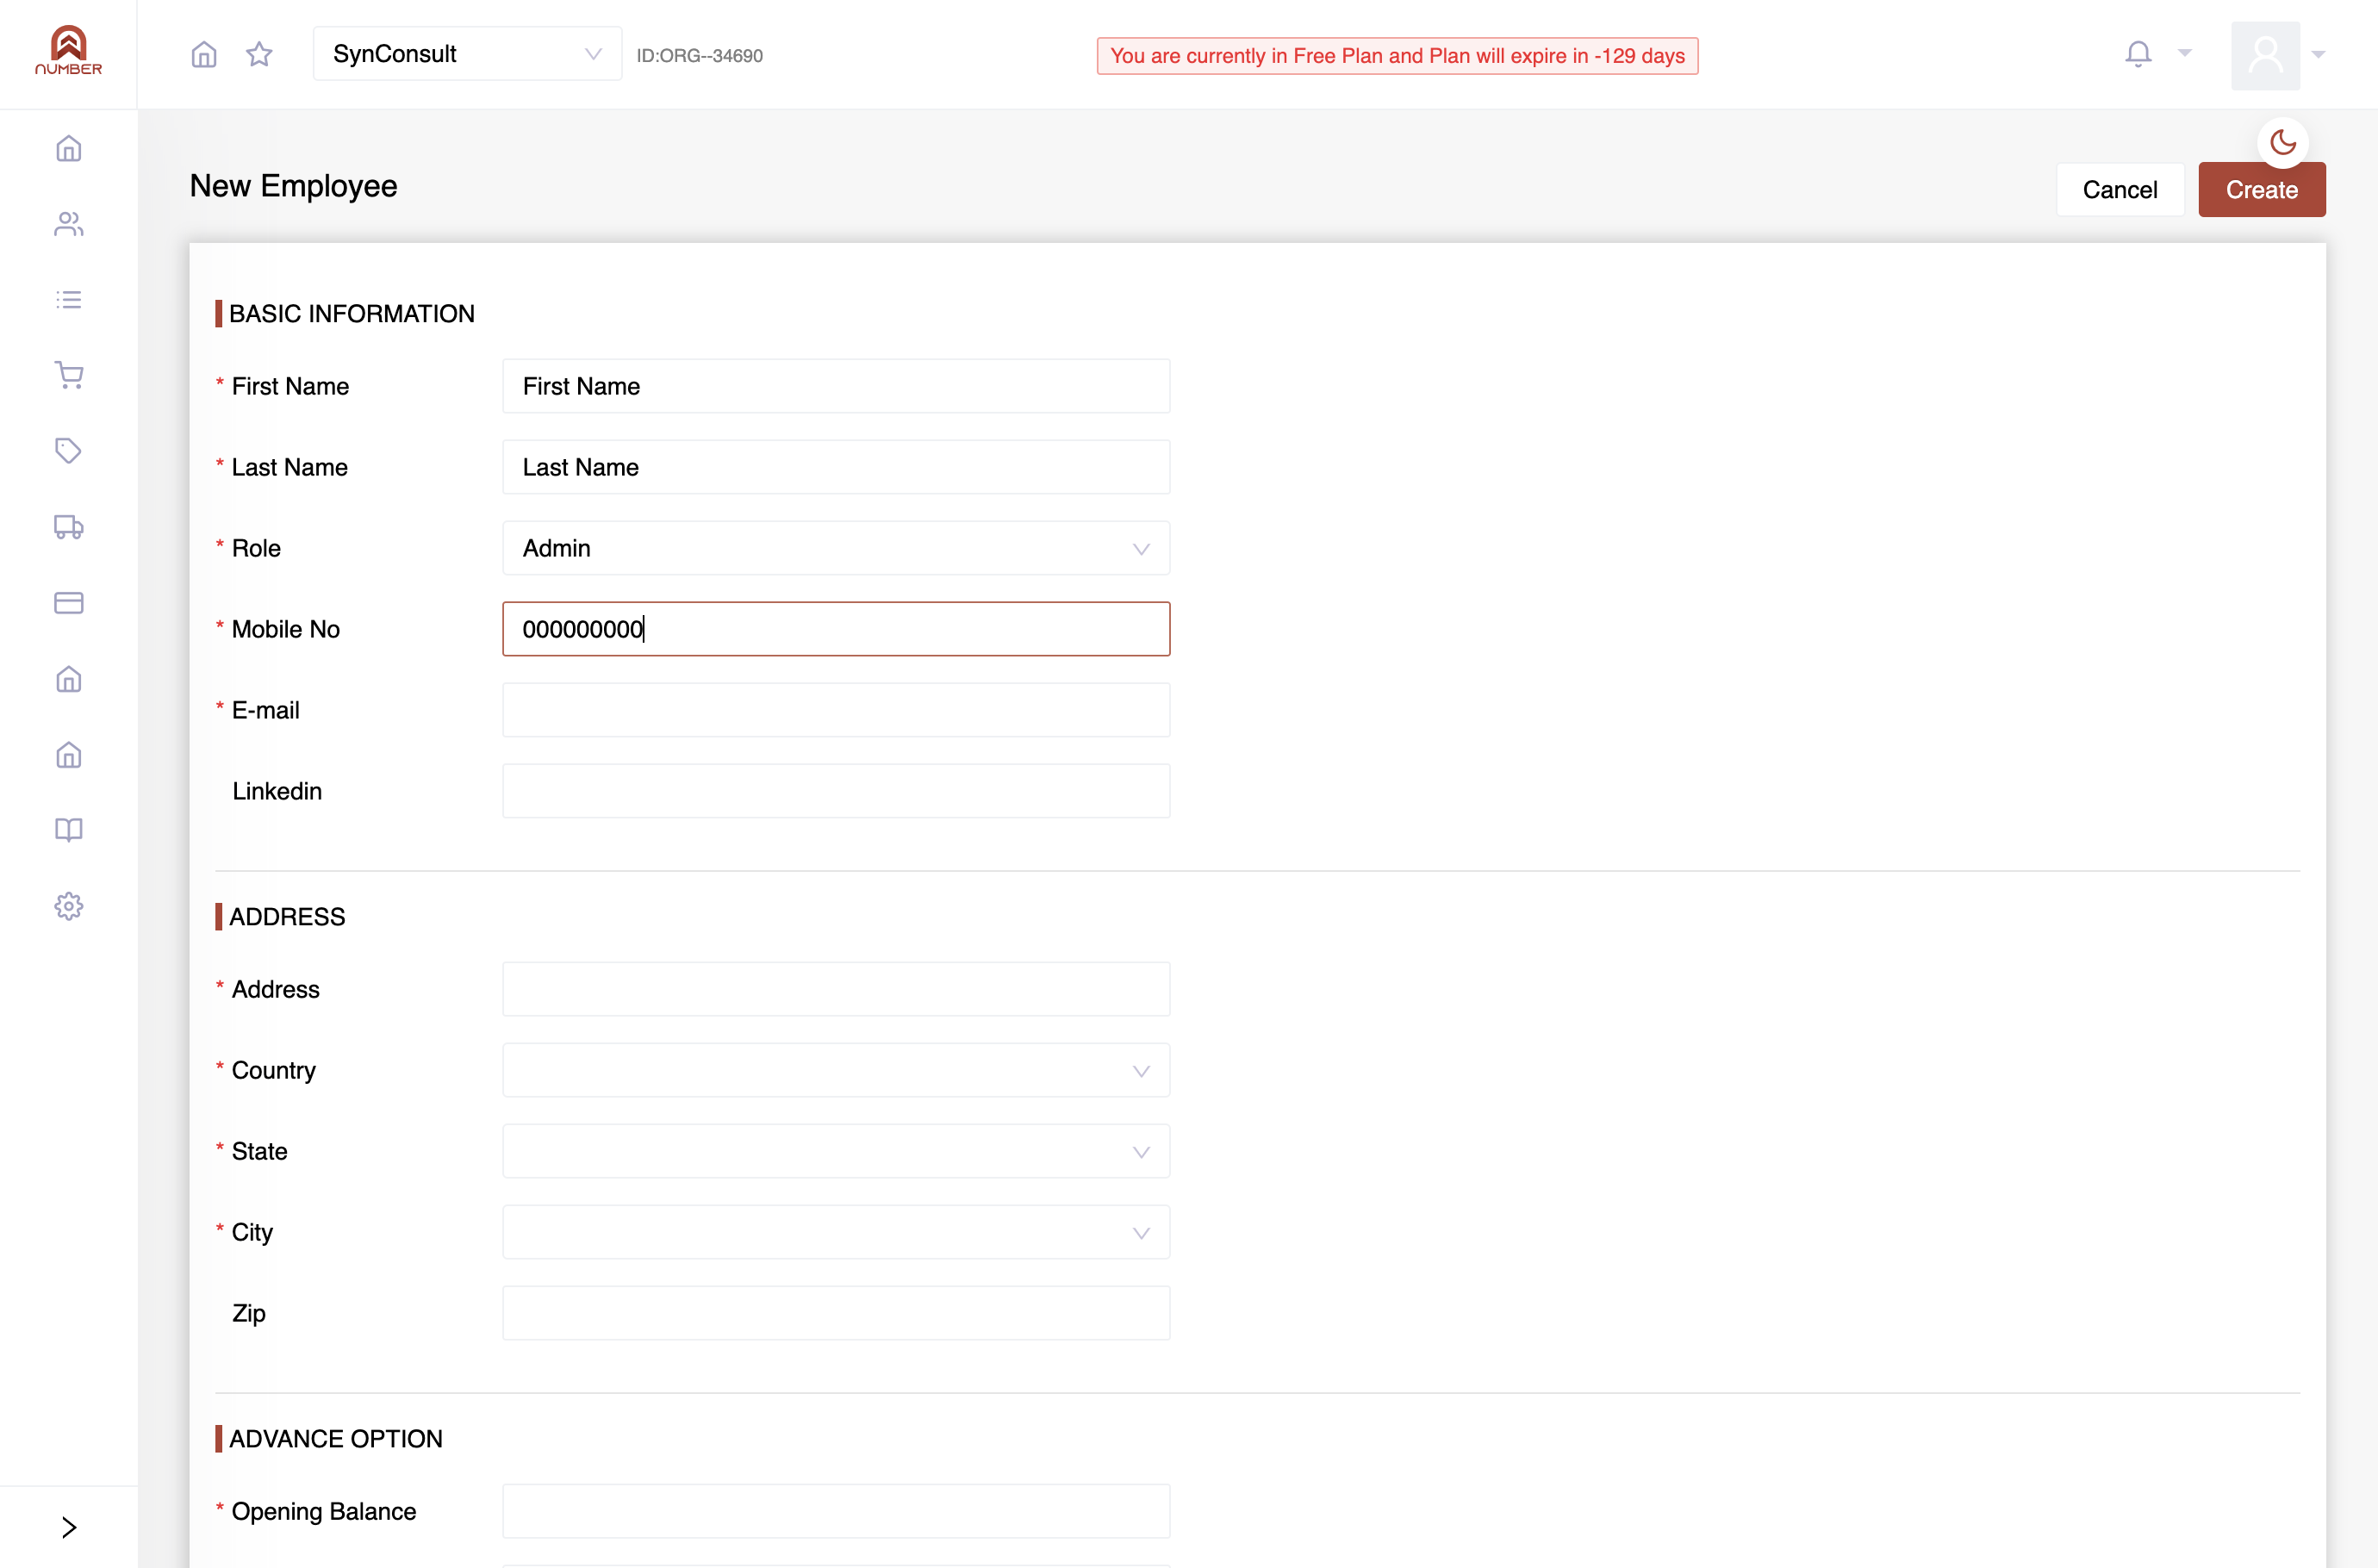
Task: Open the list sidebar icon
Action: click(69, 299)
